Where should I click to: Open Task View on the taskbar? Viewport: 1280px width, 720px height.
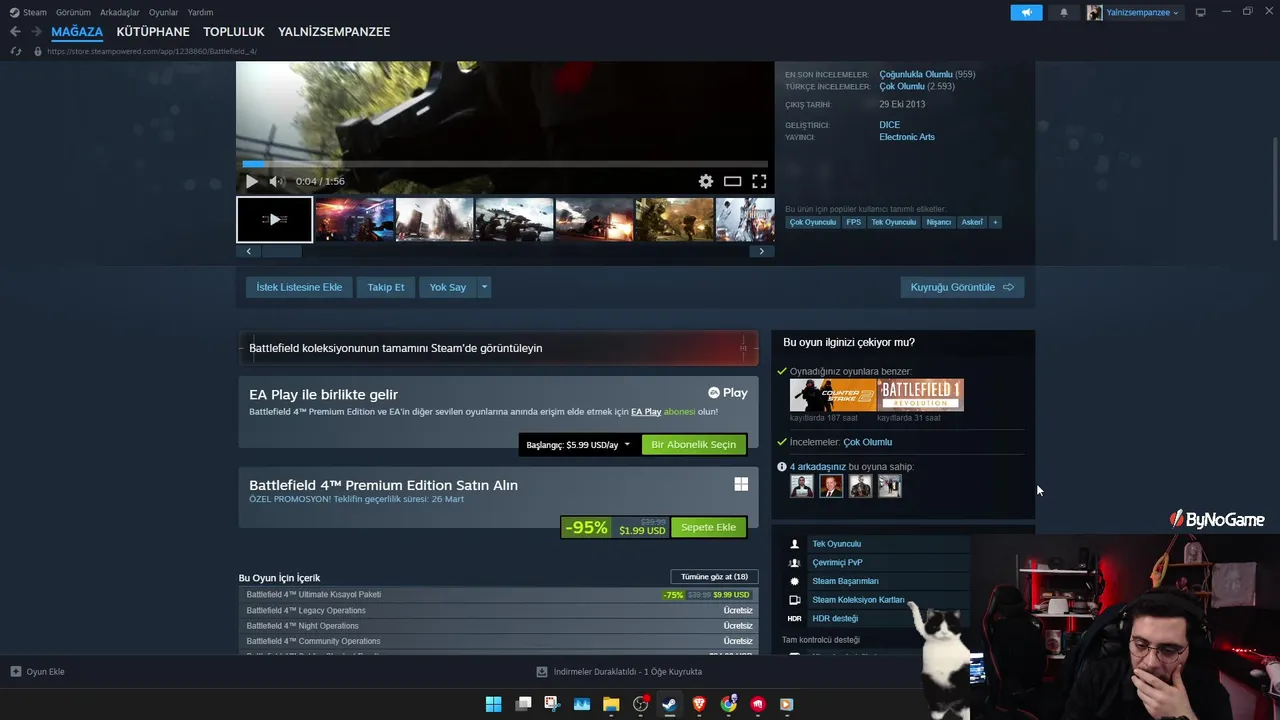pyautogui.click(x=523, y=704)
